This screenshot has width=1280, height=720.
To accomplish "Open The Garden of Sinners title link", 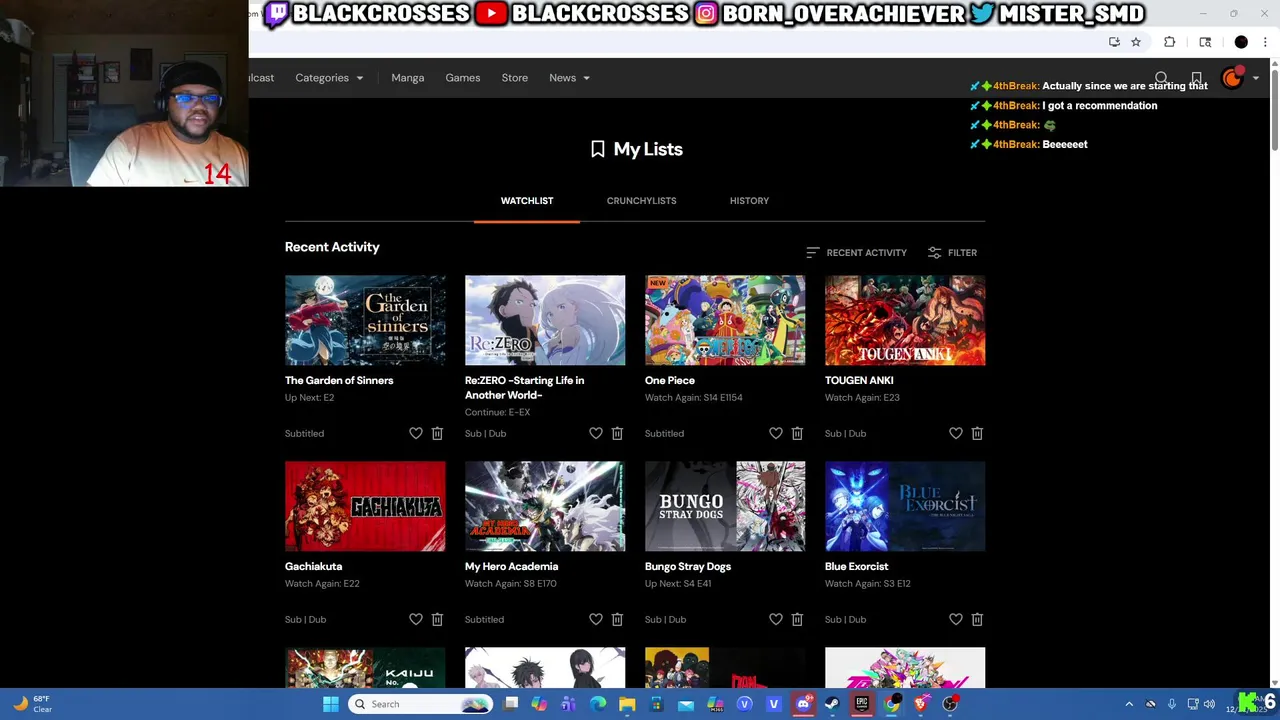I will pyautogui.click(x=339, y=381).
